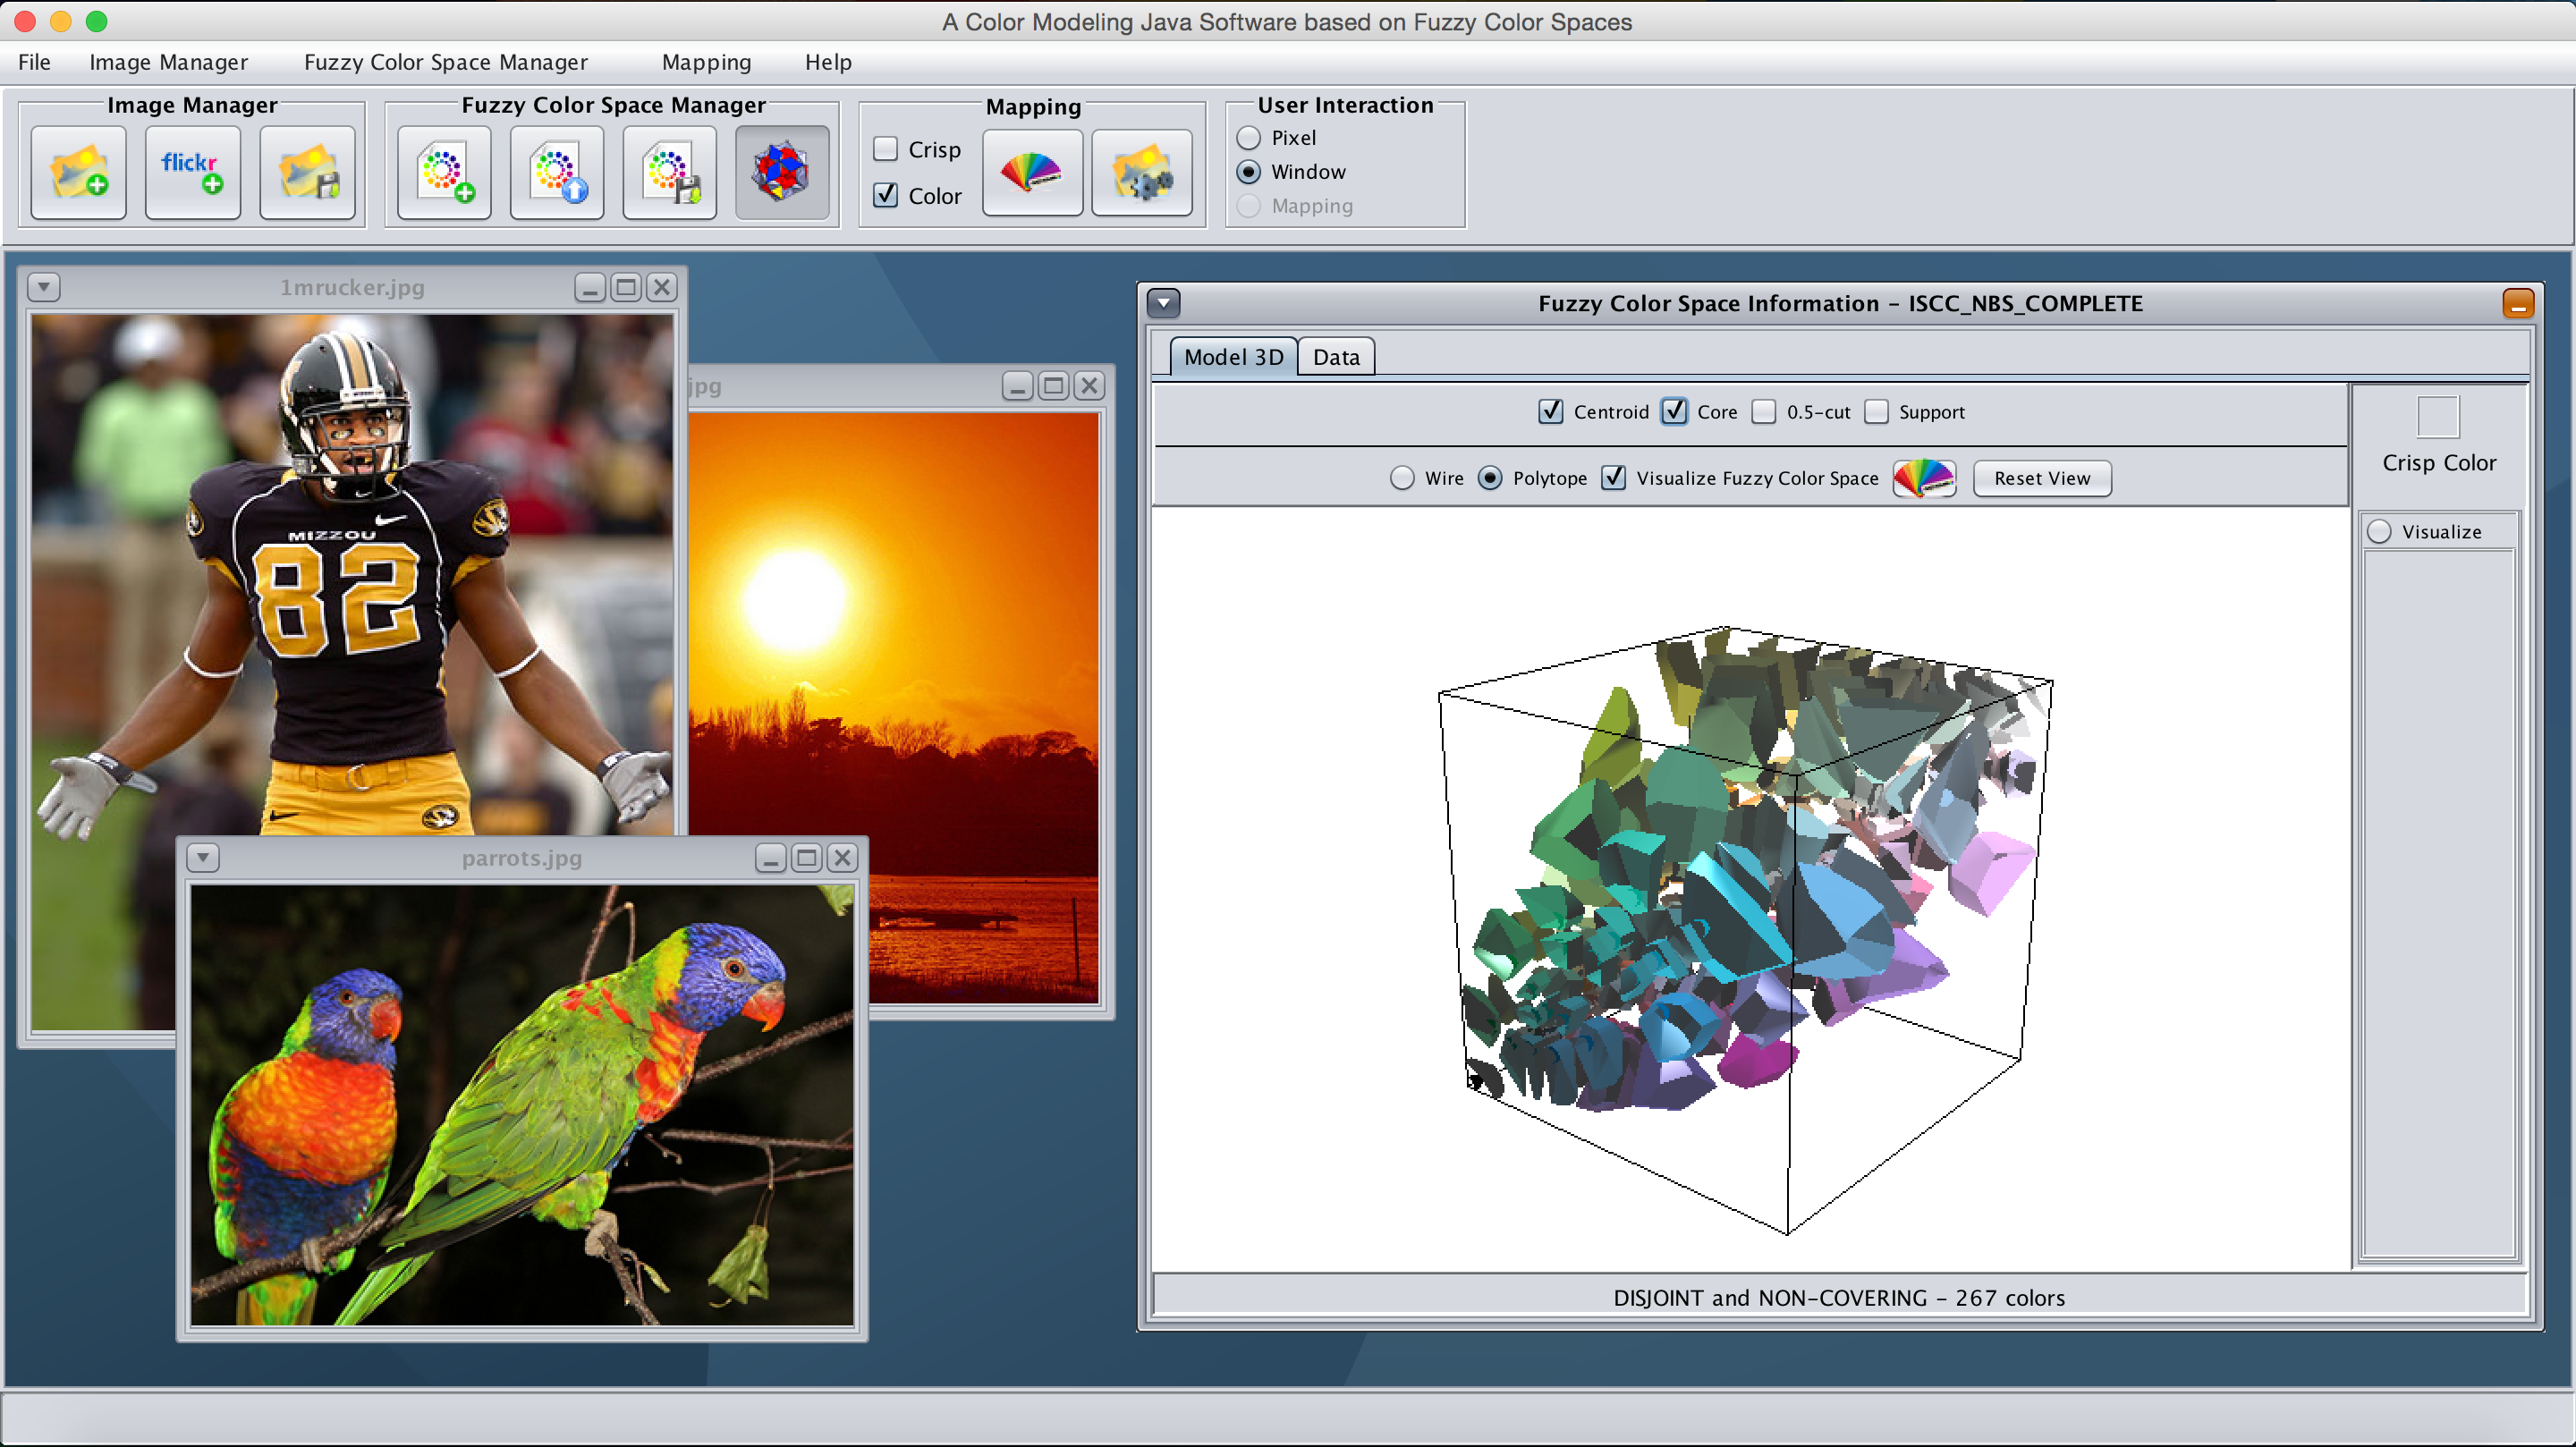Minimize the parrots.jpg window

tap(771, 858)
